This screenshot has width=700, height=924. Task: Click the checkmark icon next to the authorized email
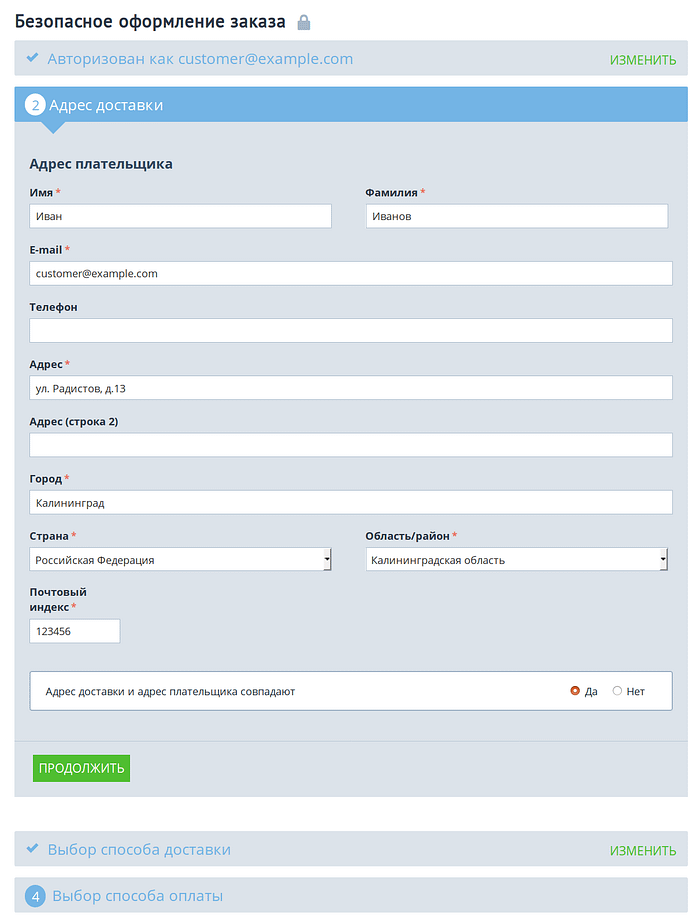pos(32,58)
